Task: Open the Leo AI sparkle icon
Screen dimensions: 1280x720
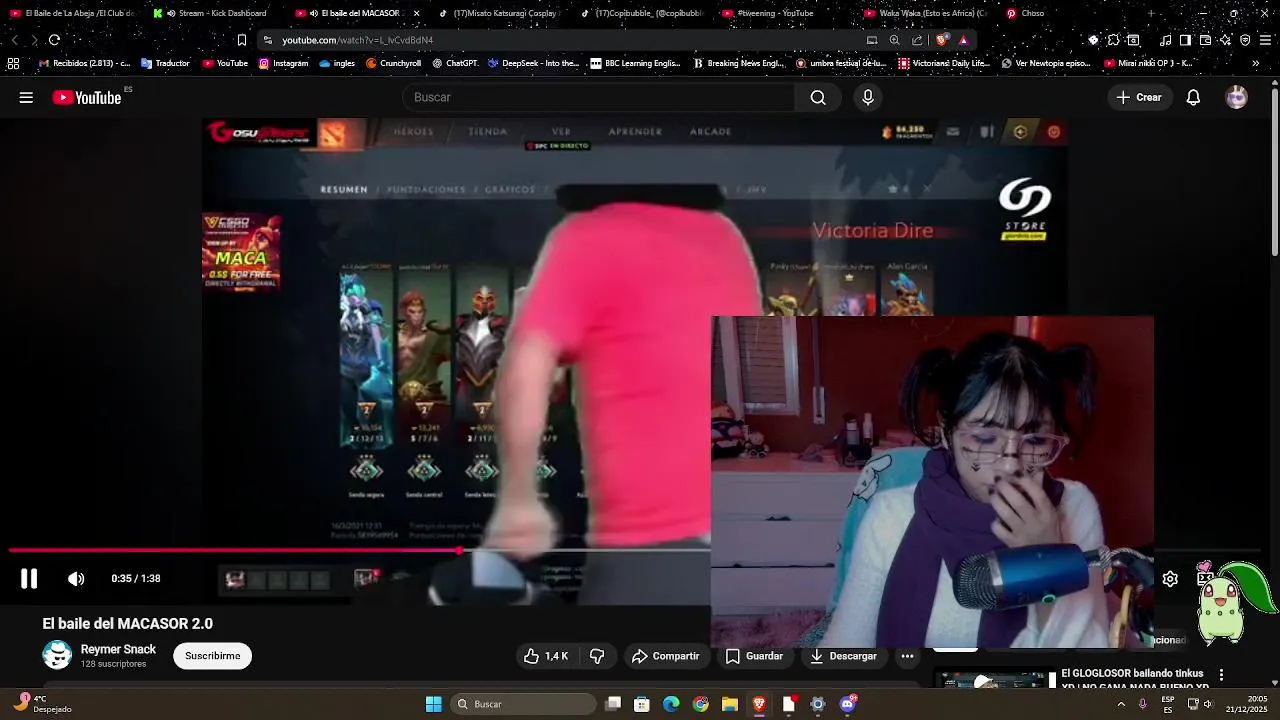Action: click(x=1225, y=40)
